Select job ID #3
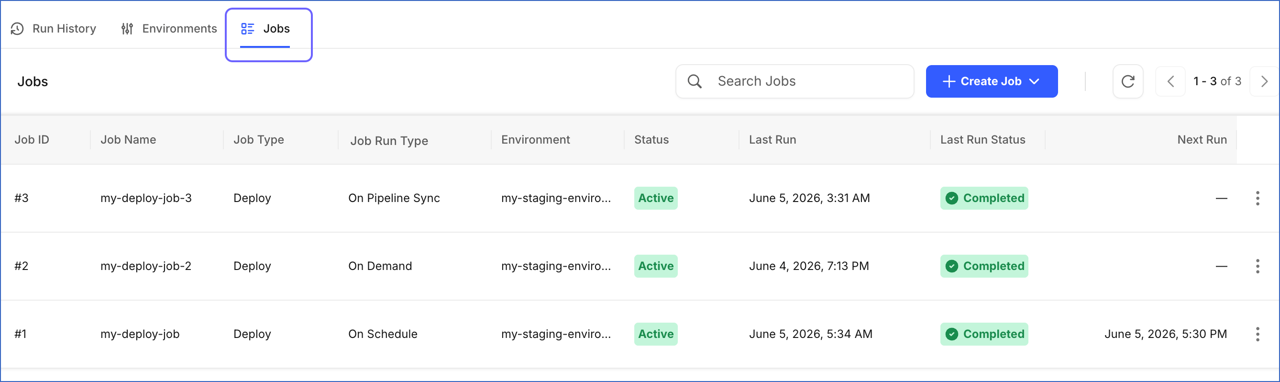The width and height of the screenshot is (1280, 382). pos(21,198)
